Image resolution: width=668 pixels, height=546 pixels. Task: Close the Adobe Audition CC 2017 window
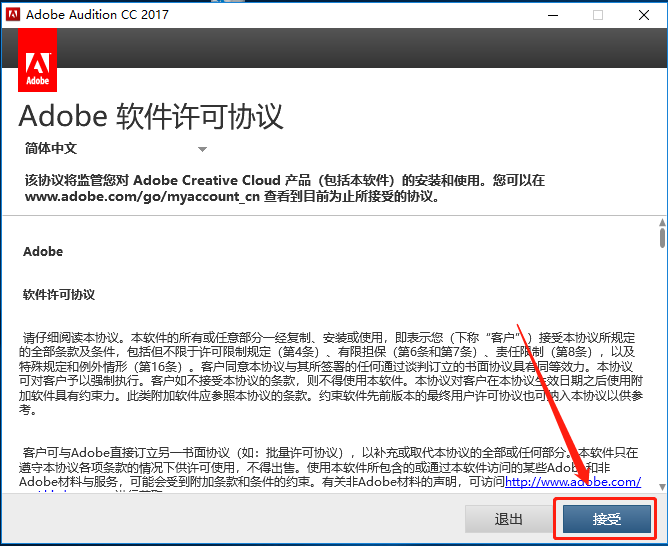point(644,15)
